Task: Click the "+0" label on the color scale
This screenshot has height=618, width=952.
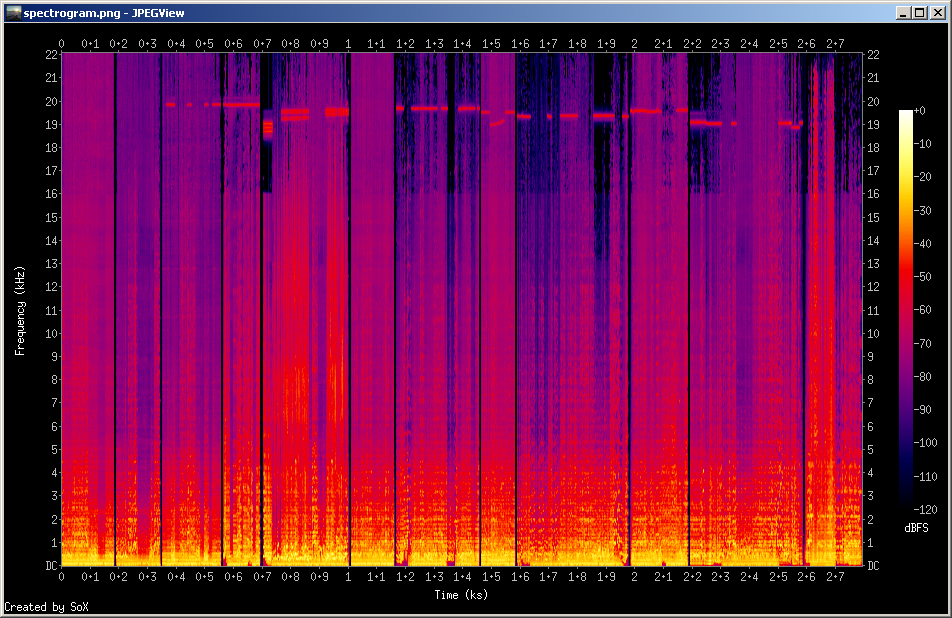Action: pyautogui.click(x=919, y=110)
